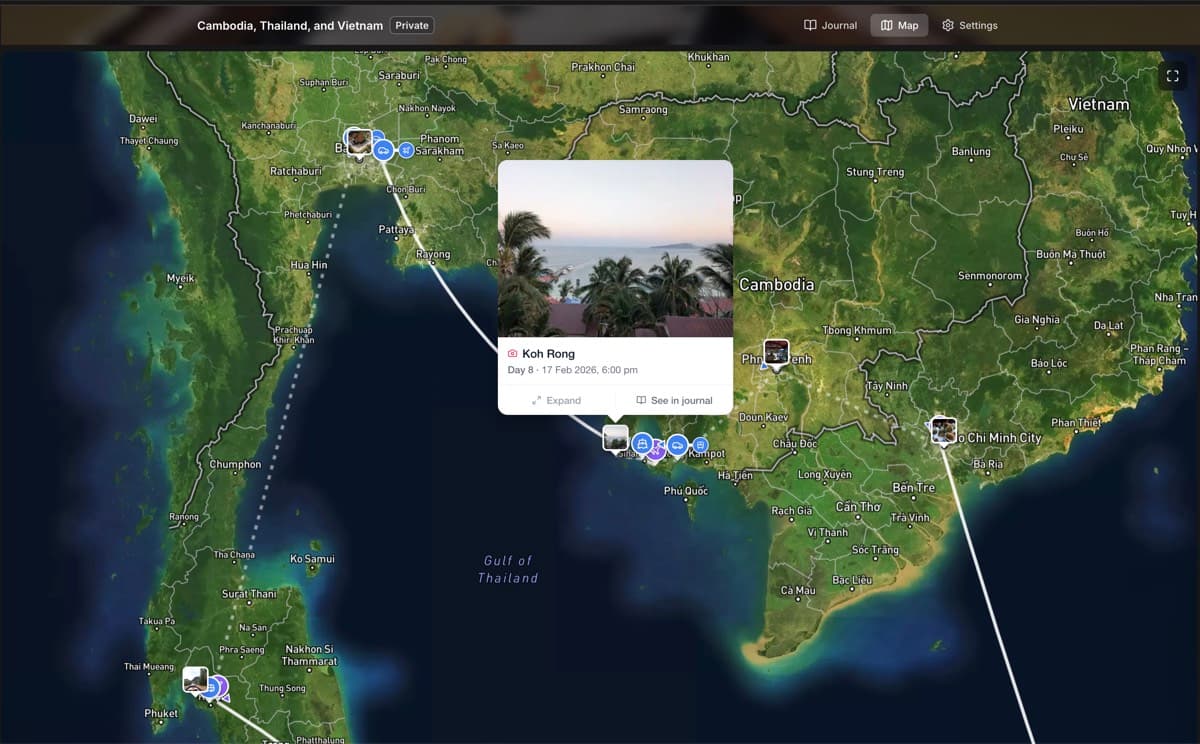Click the small Koh Rong photo pin
1200x744 pixels.
pyautogui.click(x=615, y=437)
